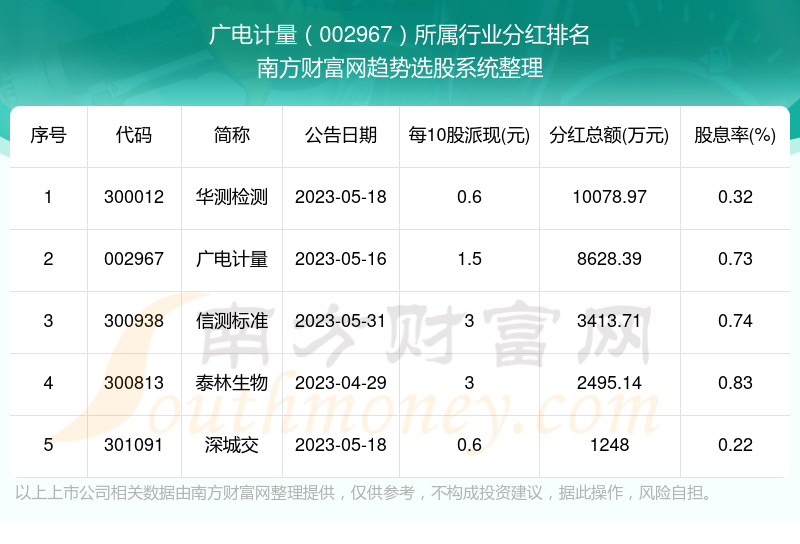800x544 pixels.
Task: Click total dividend 3413.71
Action: coord(609,321)
